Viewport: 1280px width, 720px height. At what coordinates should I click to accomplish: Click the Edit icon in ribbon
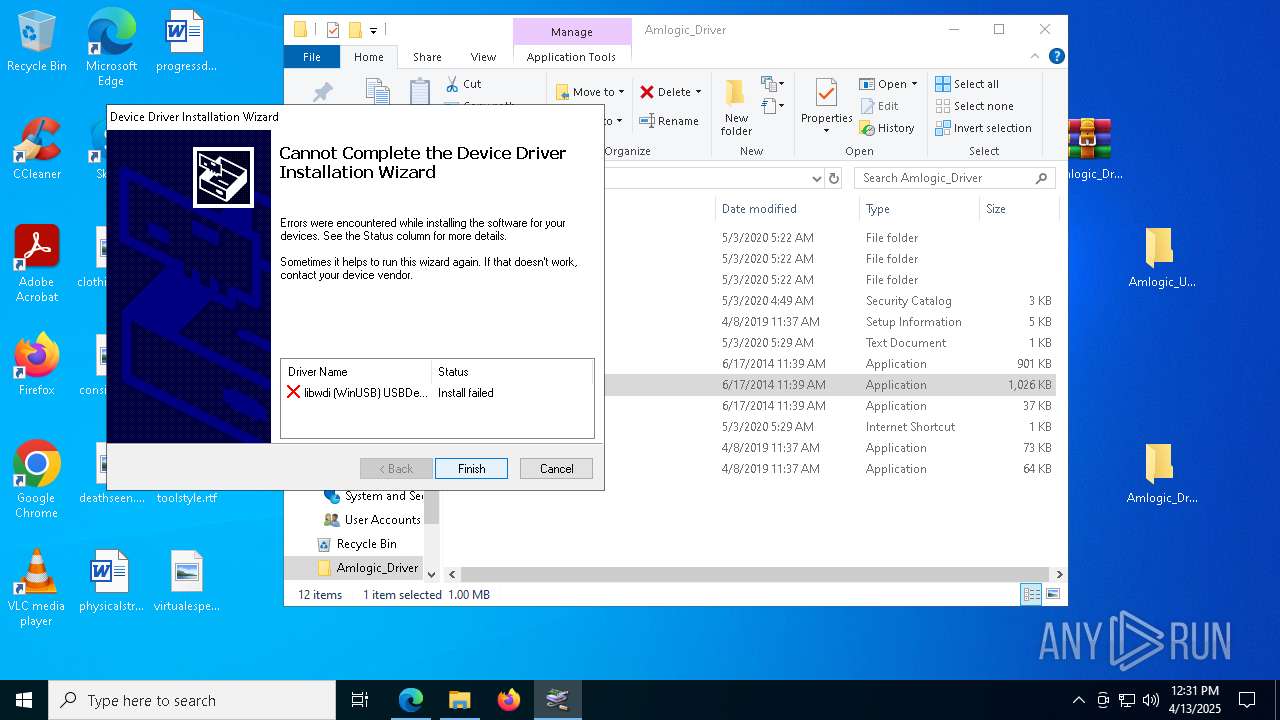tap(867, 106)
